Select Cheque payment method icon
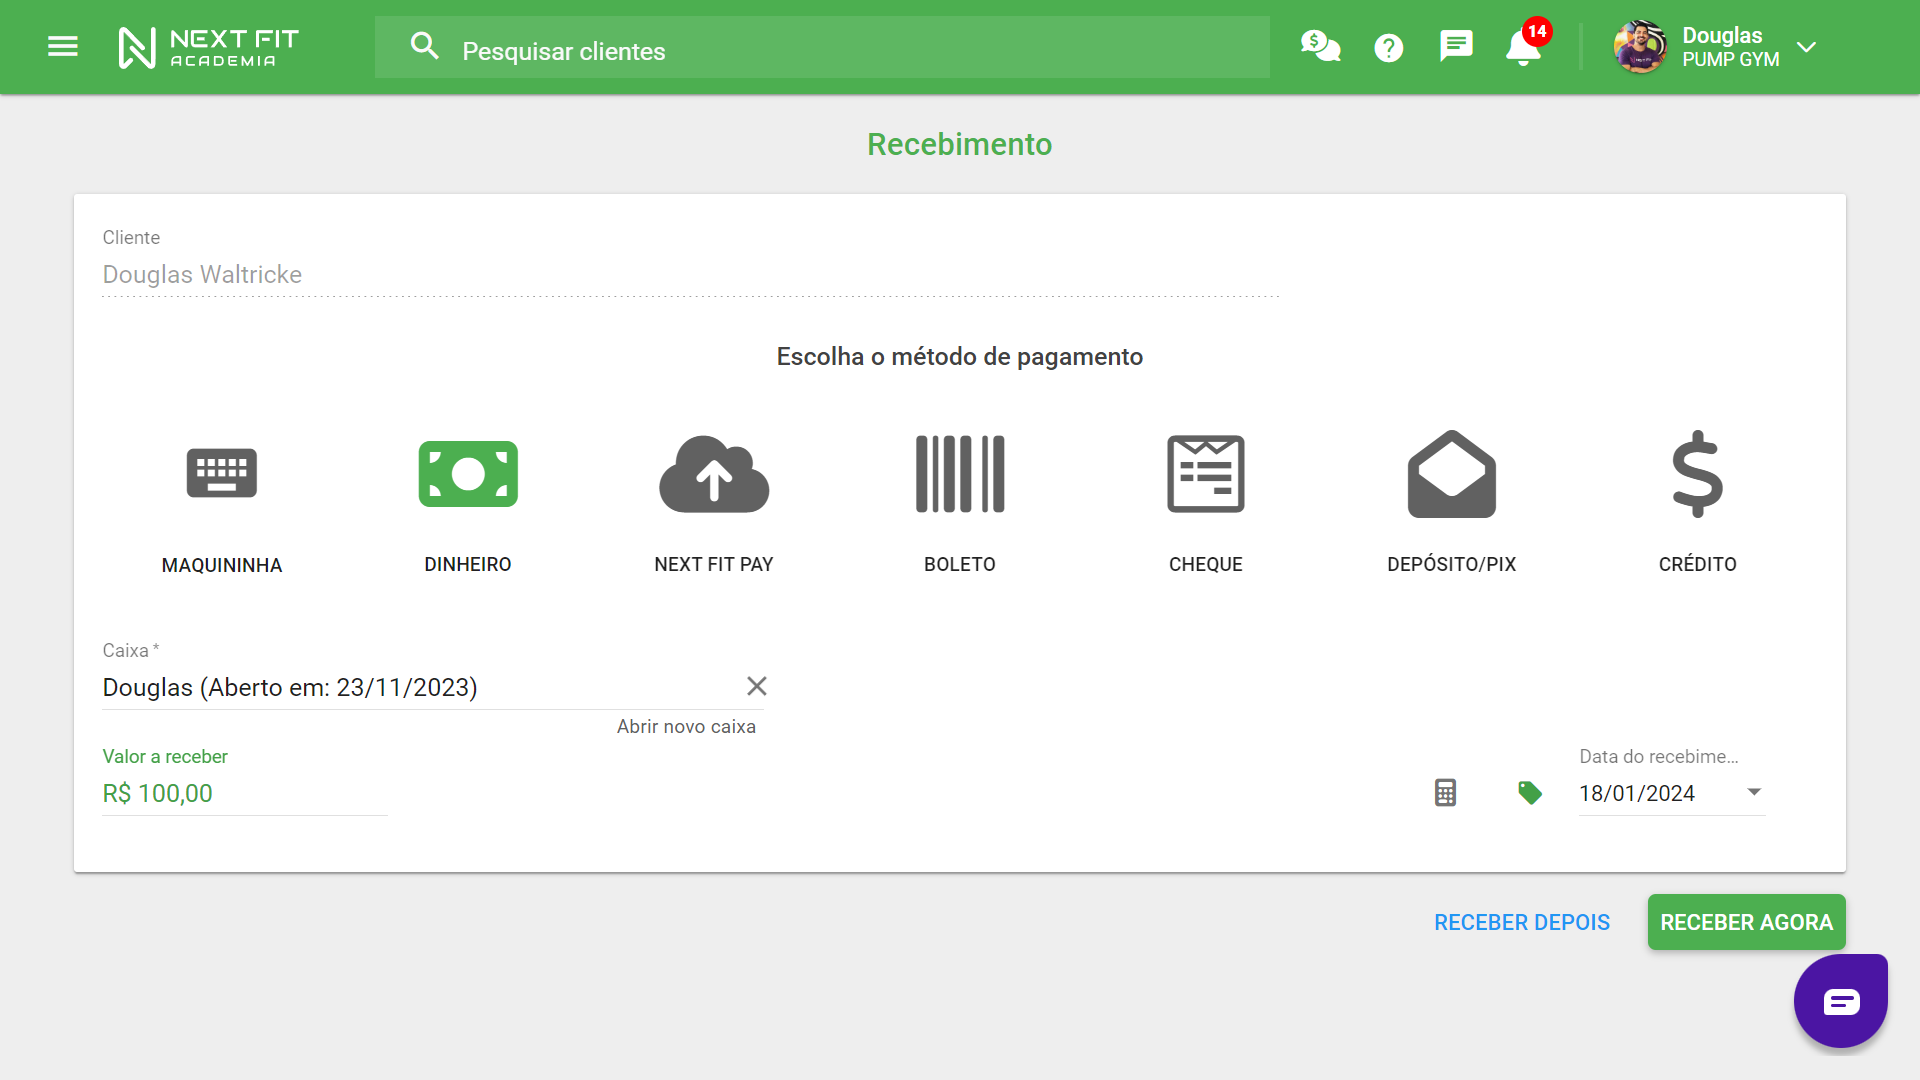This screenshot has width=1920, height=1080. tap(1205, 473)
